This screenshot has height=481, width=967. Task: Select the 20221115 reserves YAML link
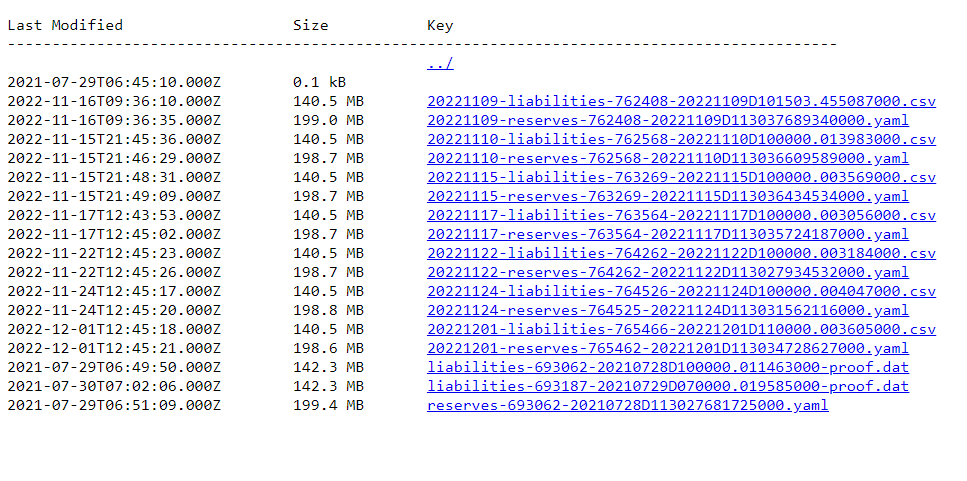point(667,196)
